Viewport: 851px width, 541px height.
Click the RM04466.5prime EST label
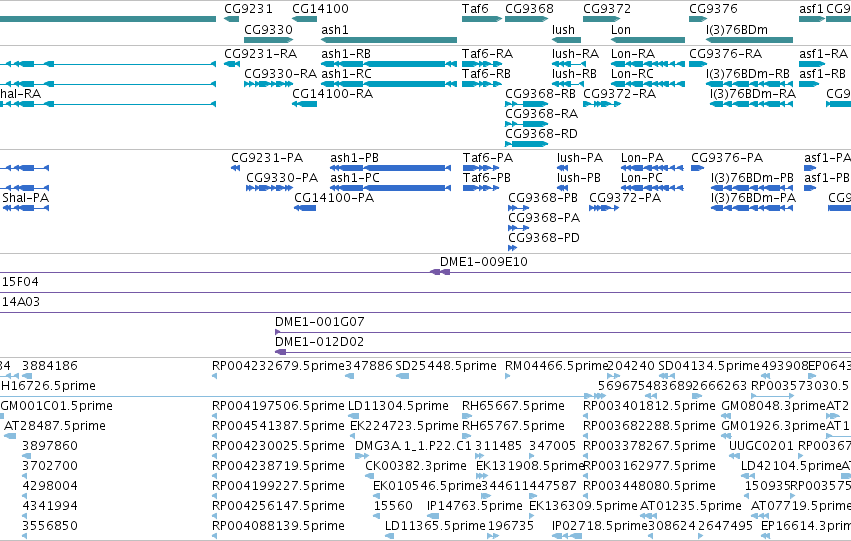[x=556, y=366]
